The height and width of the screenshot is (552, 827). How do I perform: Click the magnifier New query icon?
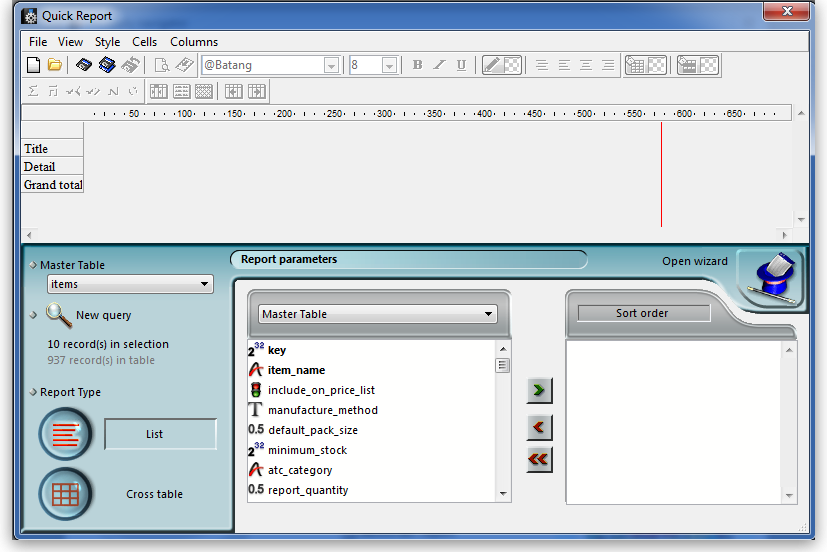pyautogui.click(x=59, y=315)
